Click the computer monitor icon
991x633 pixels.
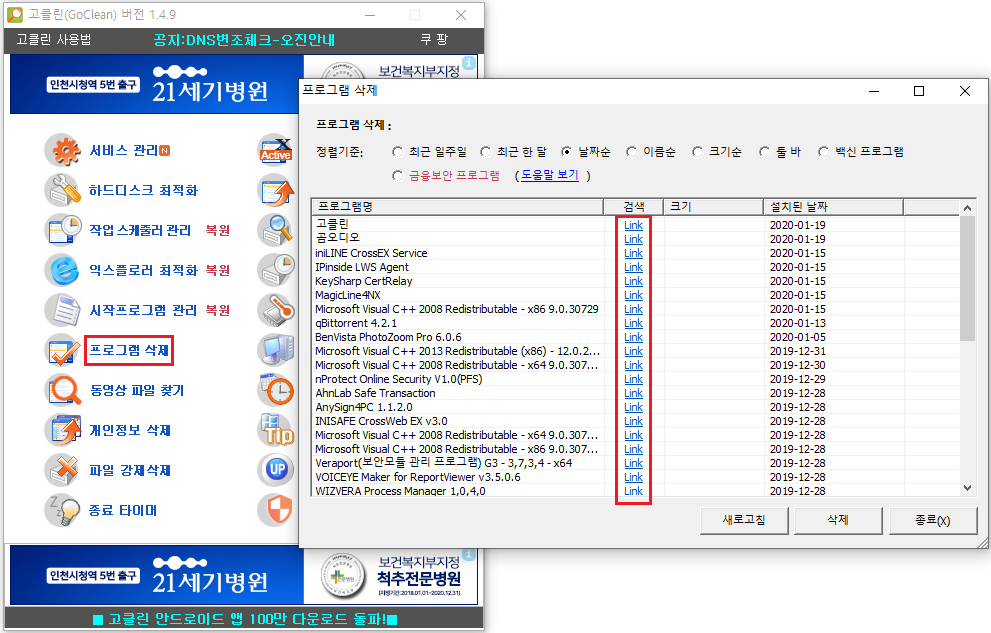click(276, 350)
